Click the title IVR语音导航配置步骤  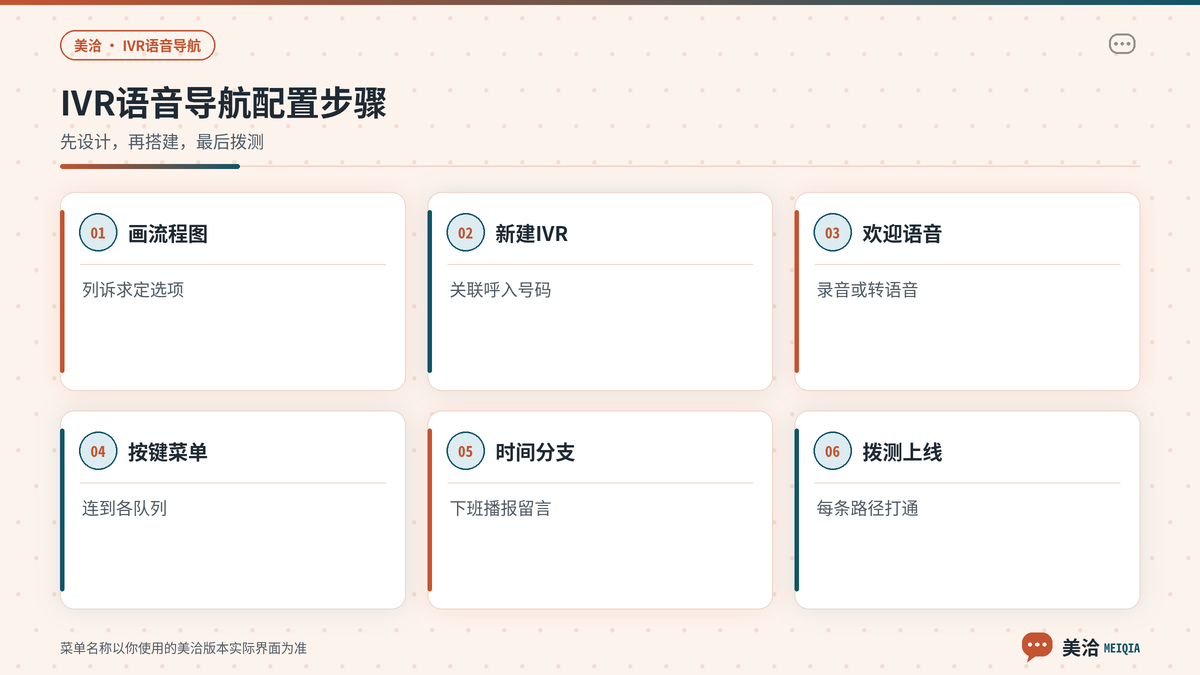pos(223,105)
